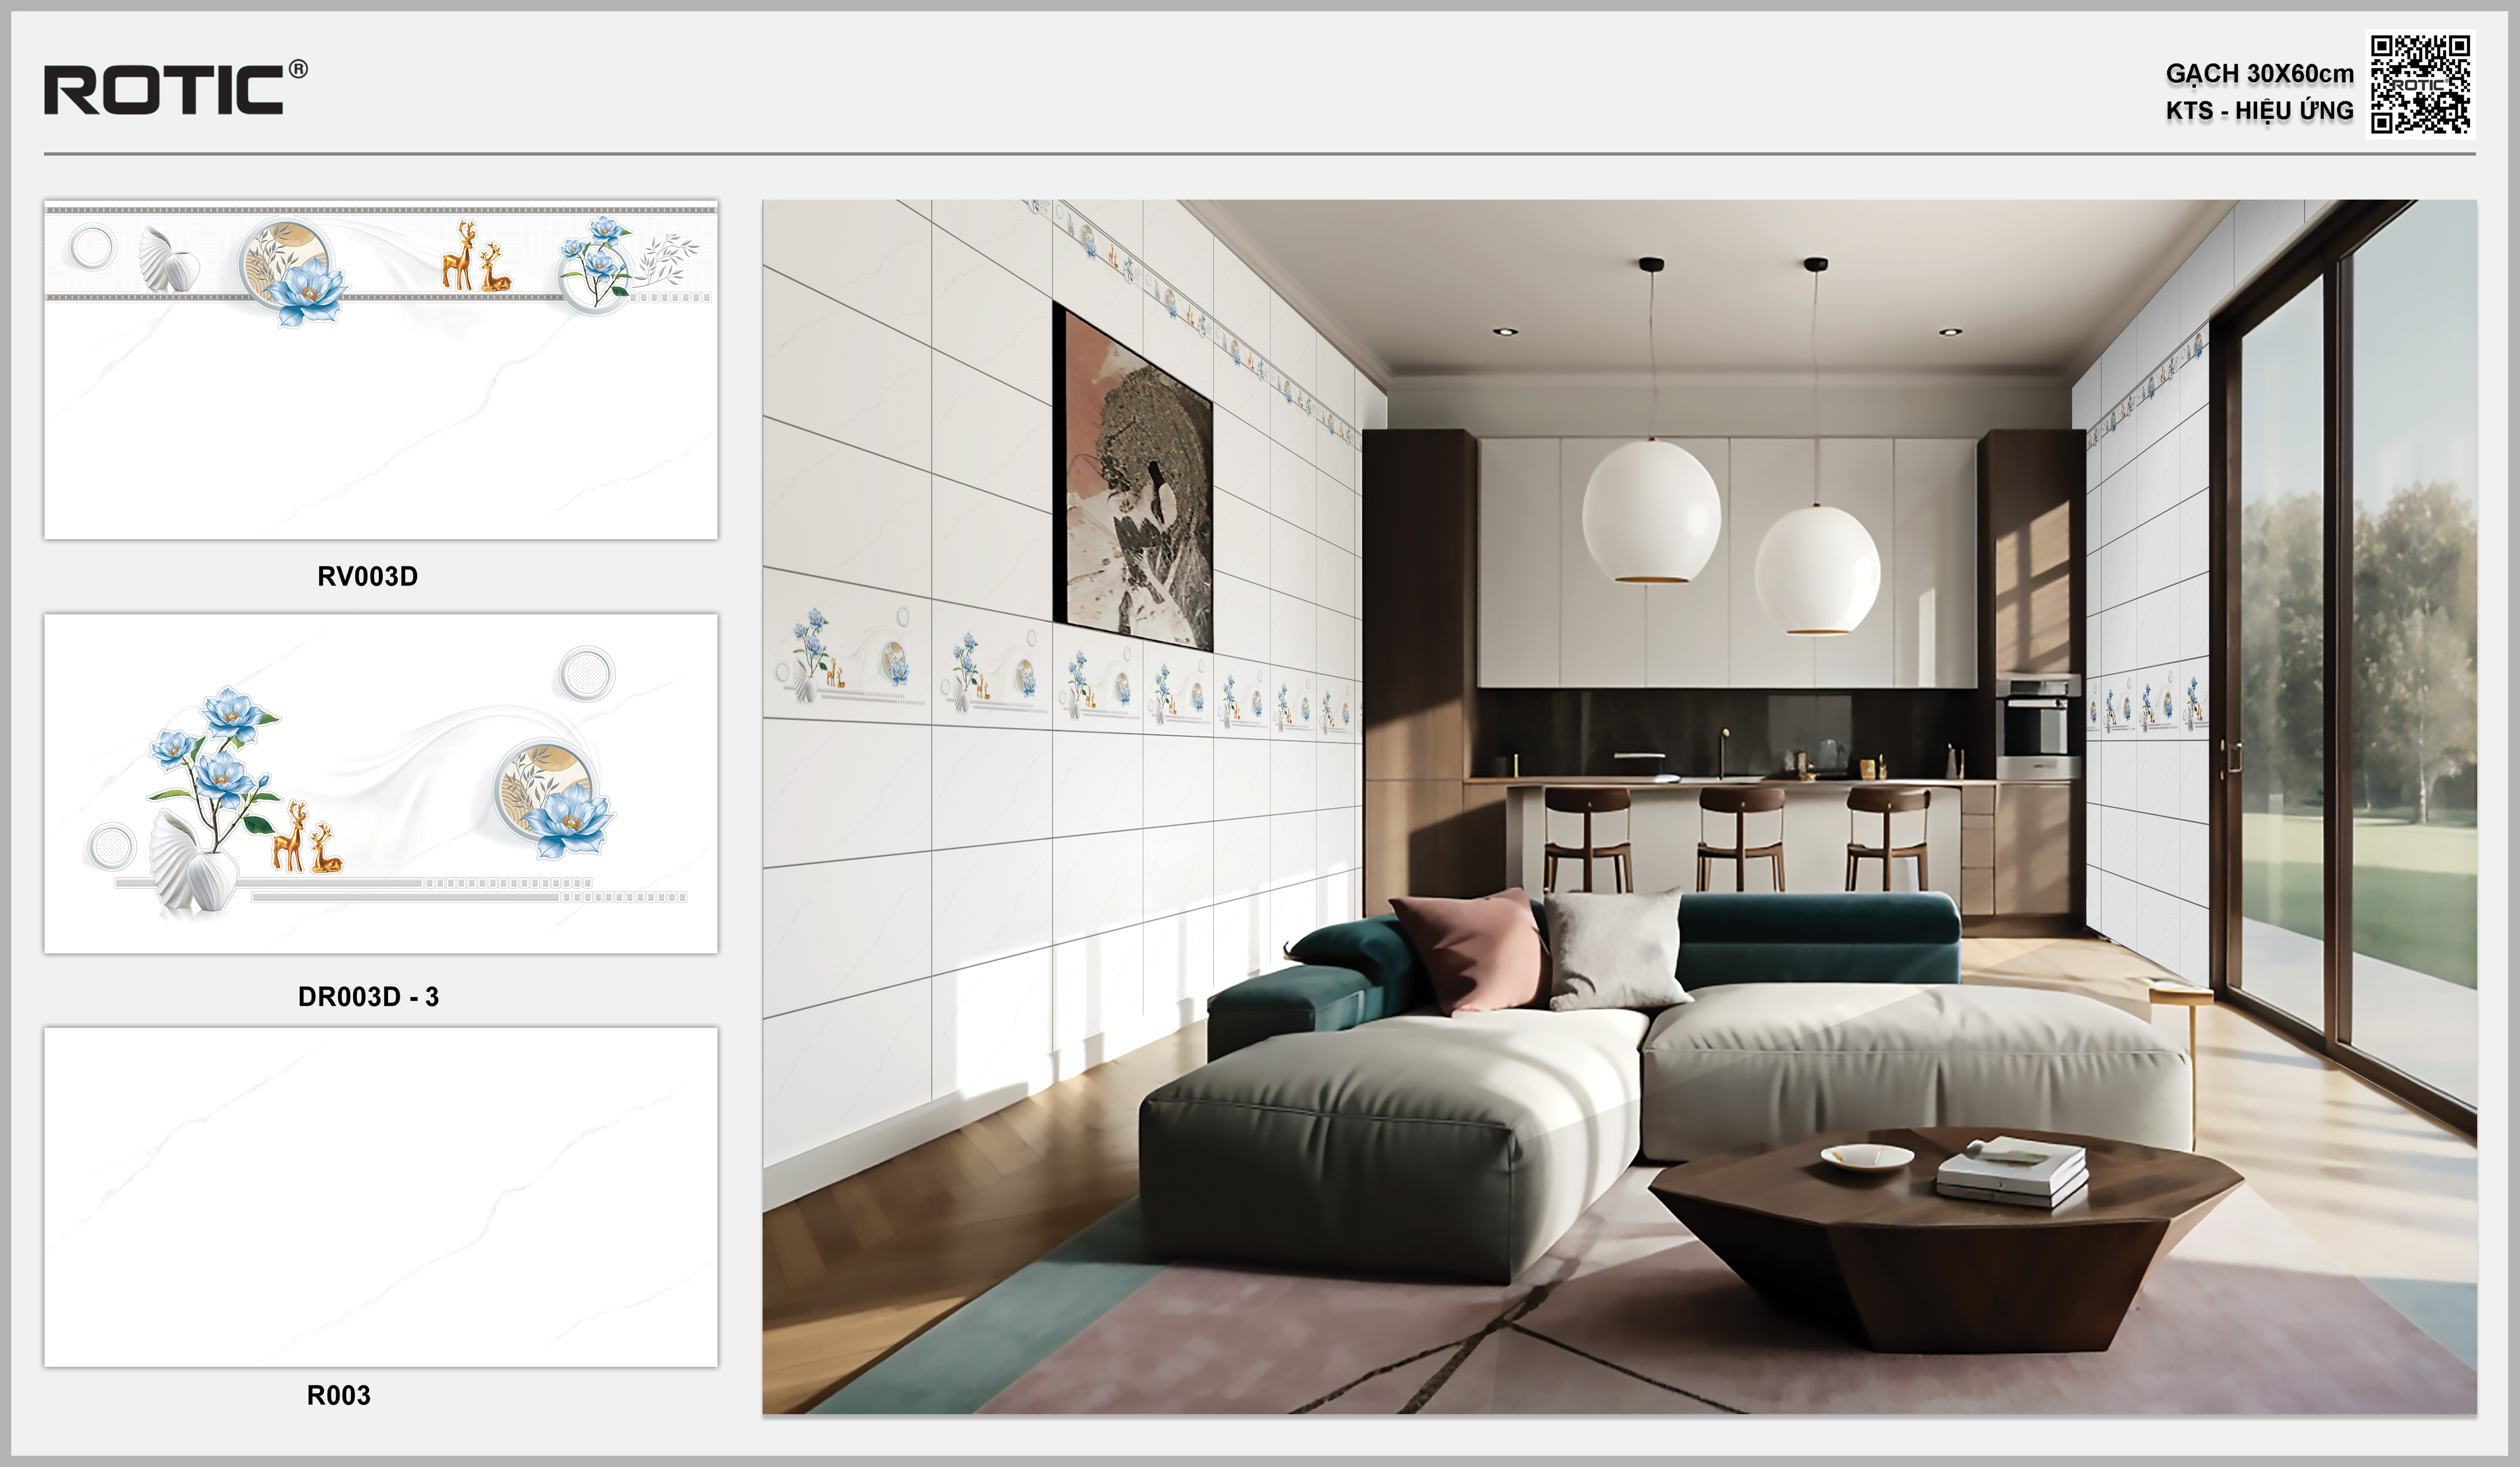Select the plain R003 tile sample image

[380, 1196]
